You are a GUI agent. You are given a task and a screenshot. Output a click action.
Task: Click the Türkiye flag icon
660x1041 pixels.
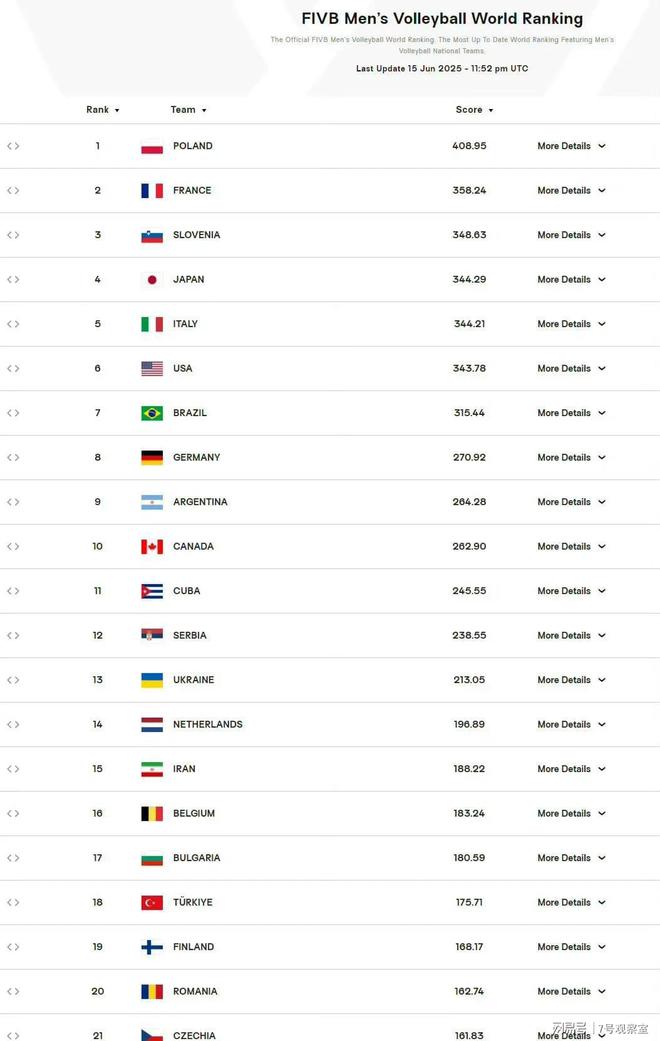coord(152,903)
